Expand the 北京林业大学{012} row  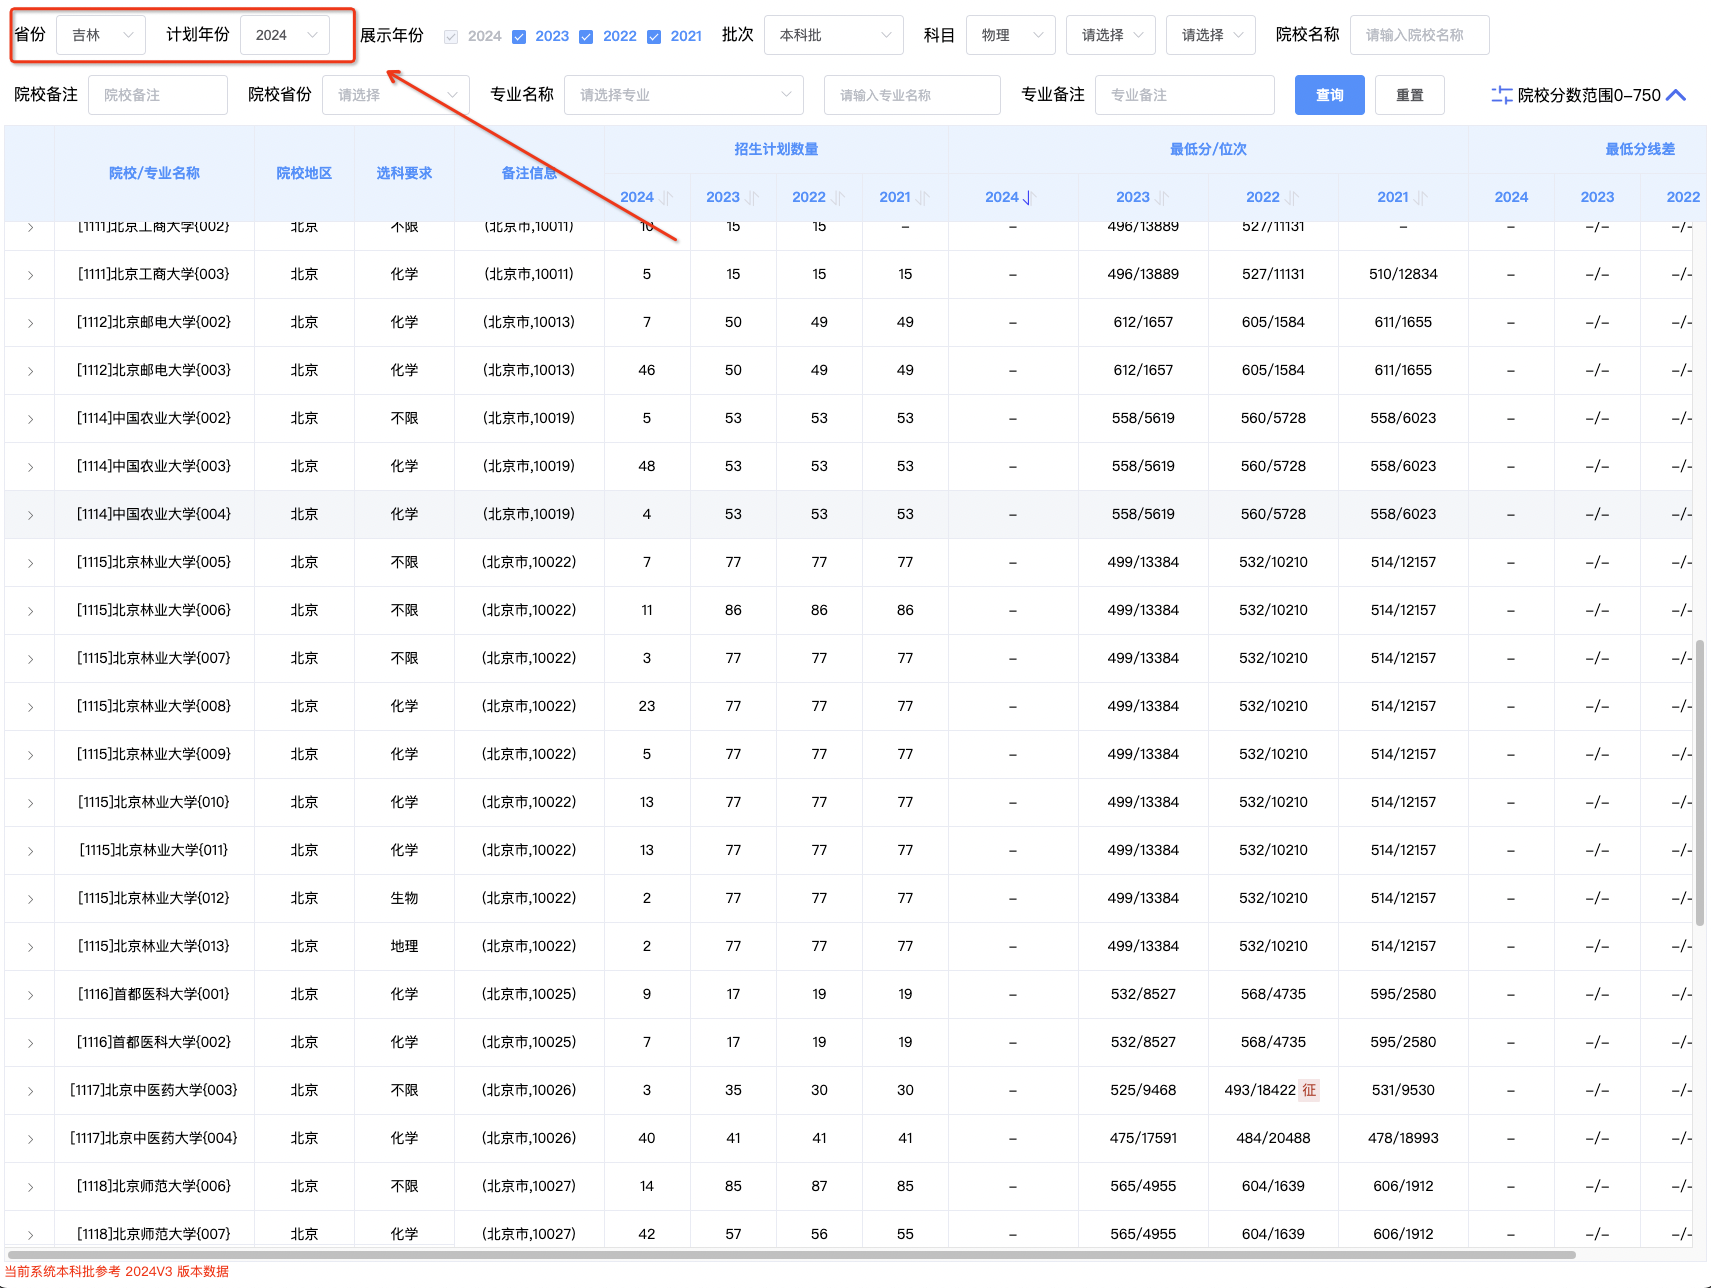coord(31,899)
